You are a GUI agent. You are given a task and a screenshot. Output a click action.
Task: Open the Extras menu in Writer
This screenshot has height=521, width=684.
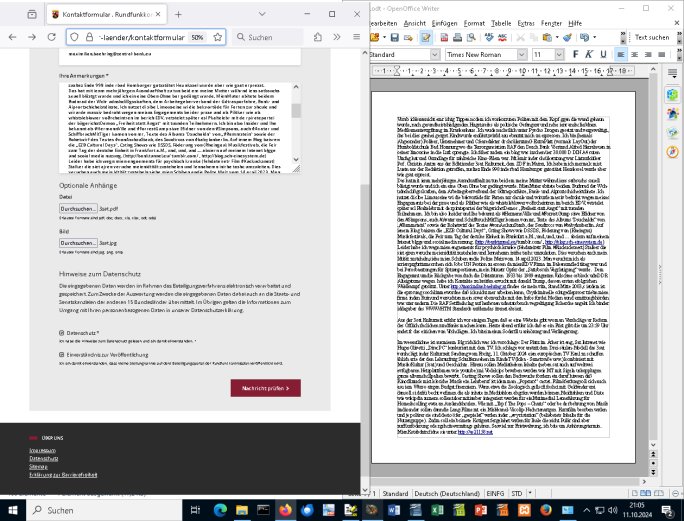526,23
